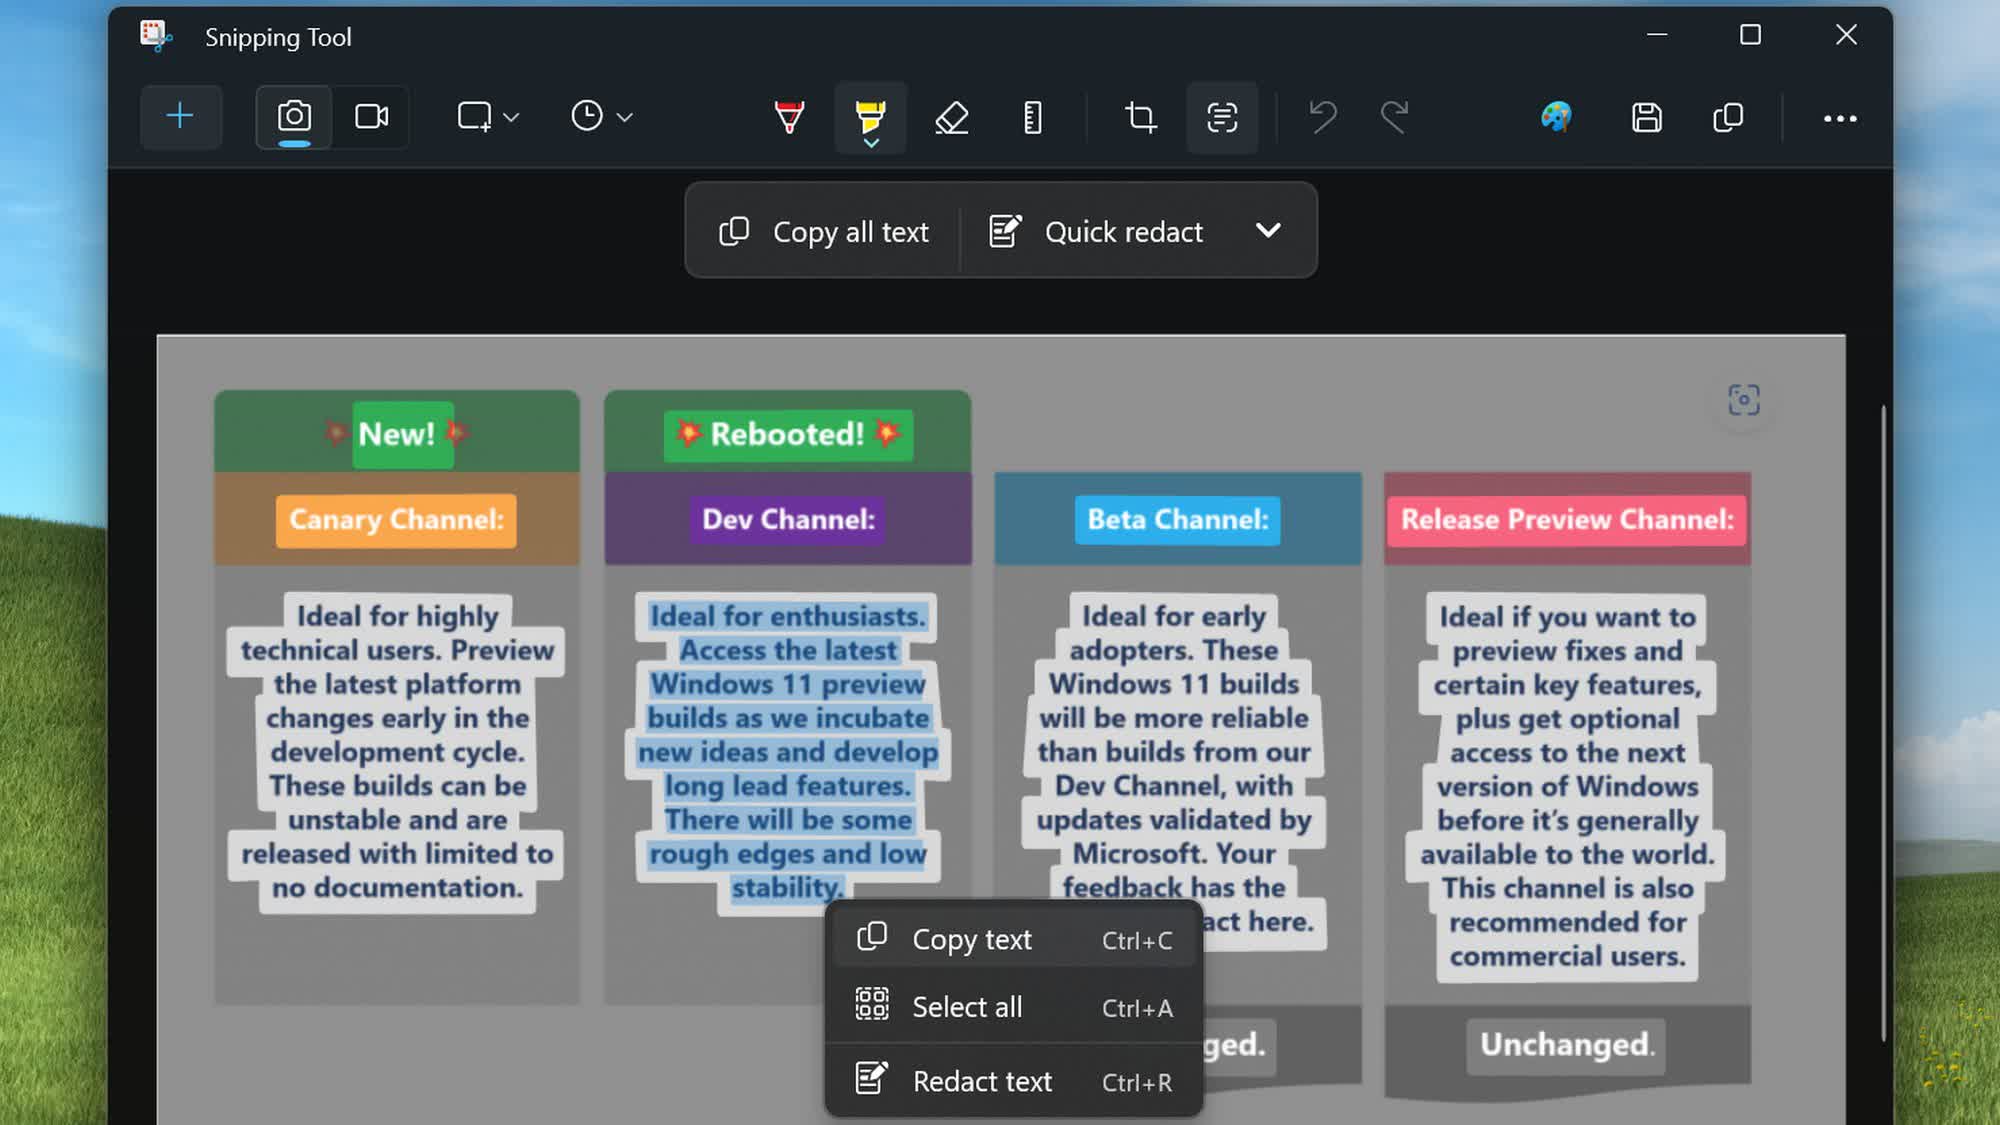Edit the snip in Paint
The height and width of the screenshot is (1125, 2000).
pos(1557,117)
